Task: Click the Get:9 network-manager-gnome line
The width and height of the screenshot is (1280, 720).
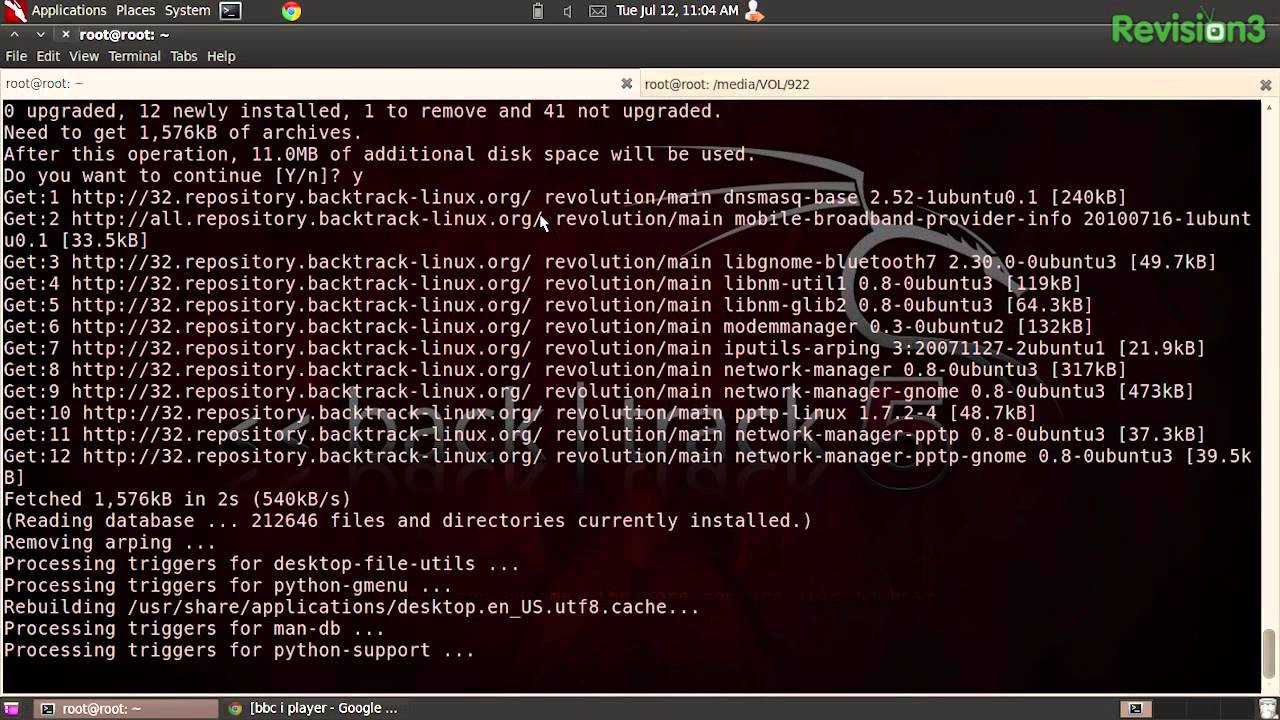Action: [599, 392]
